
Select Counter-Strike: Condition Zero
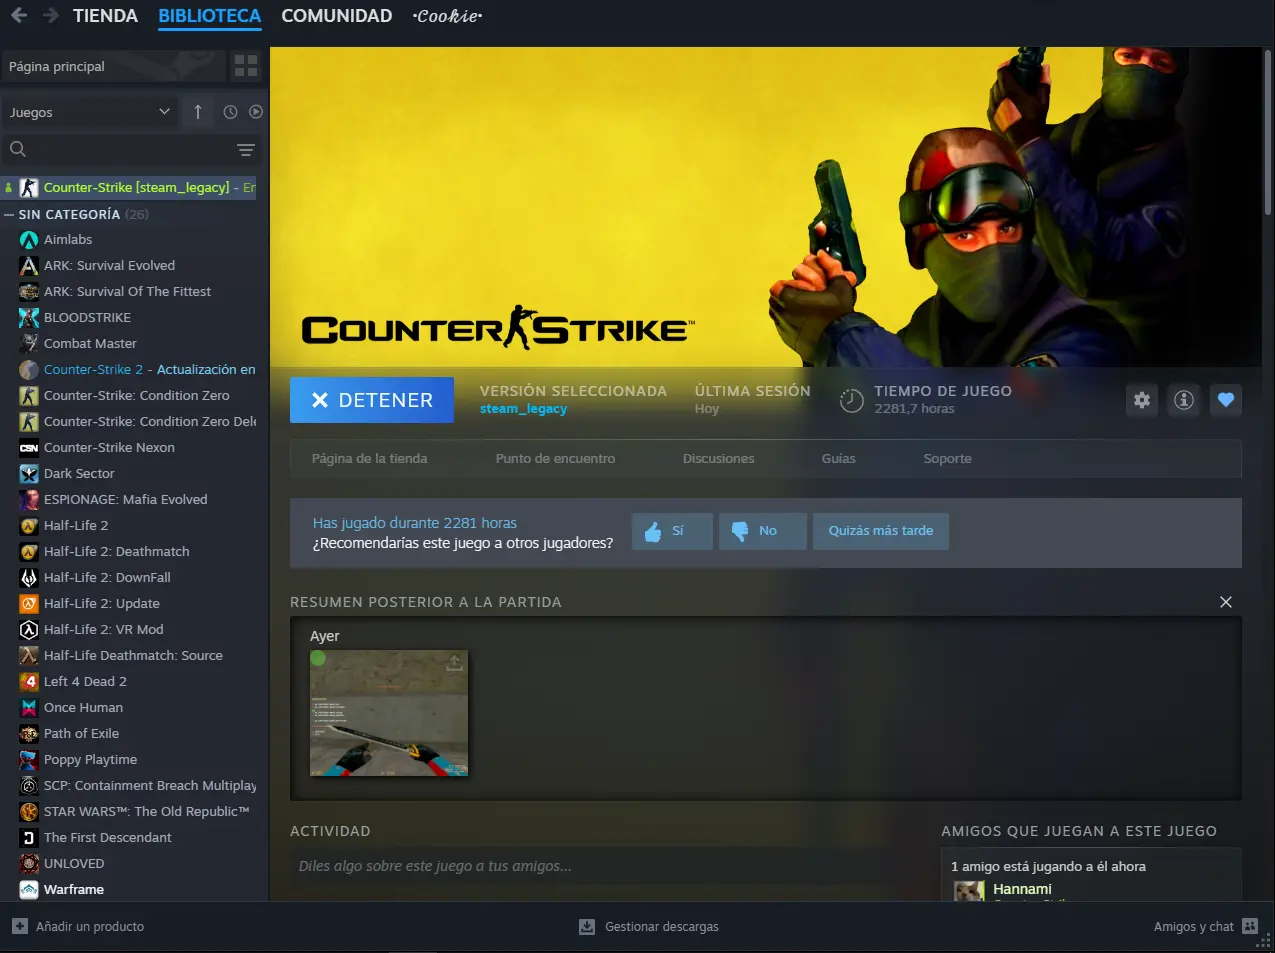136,395
